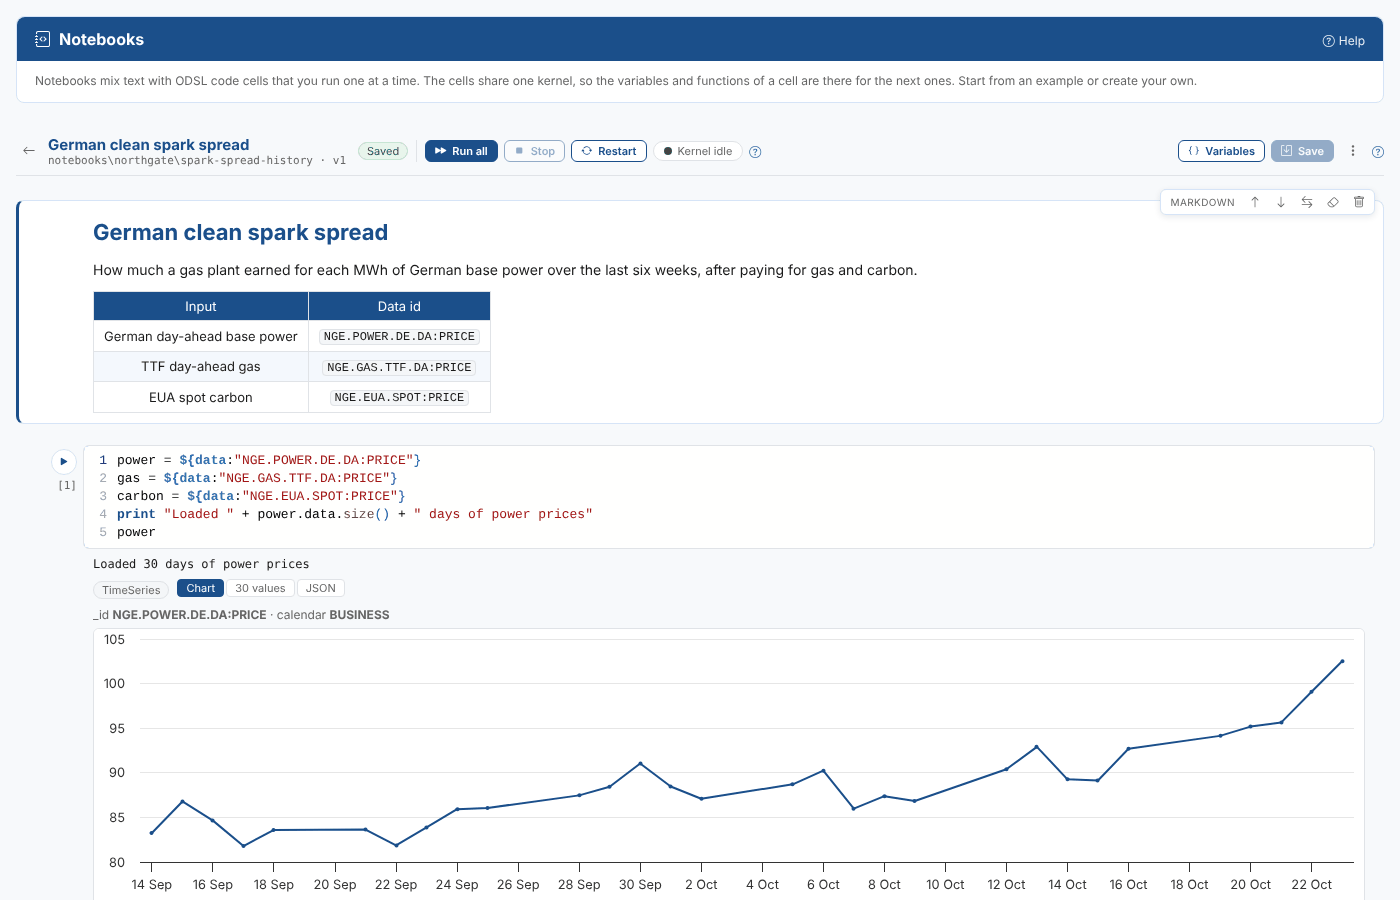Click the German day-ahead base power cell
Viewport: 1400px width, 900px height.
pyautogui.click(x=201, y=337)
